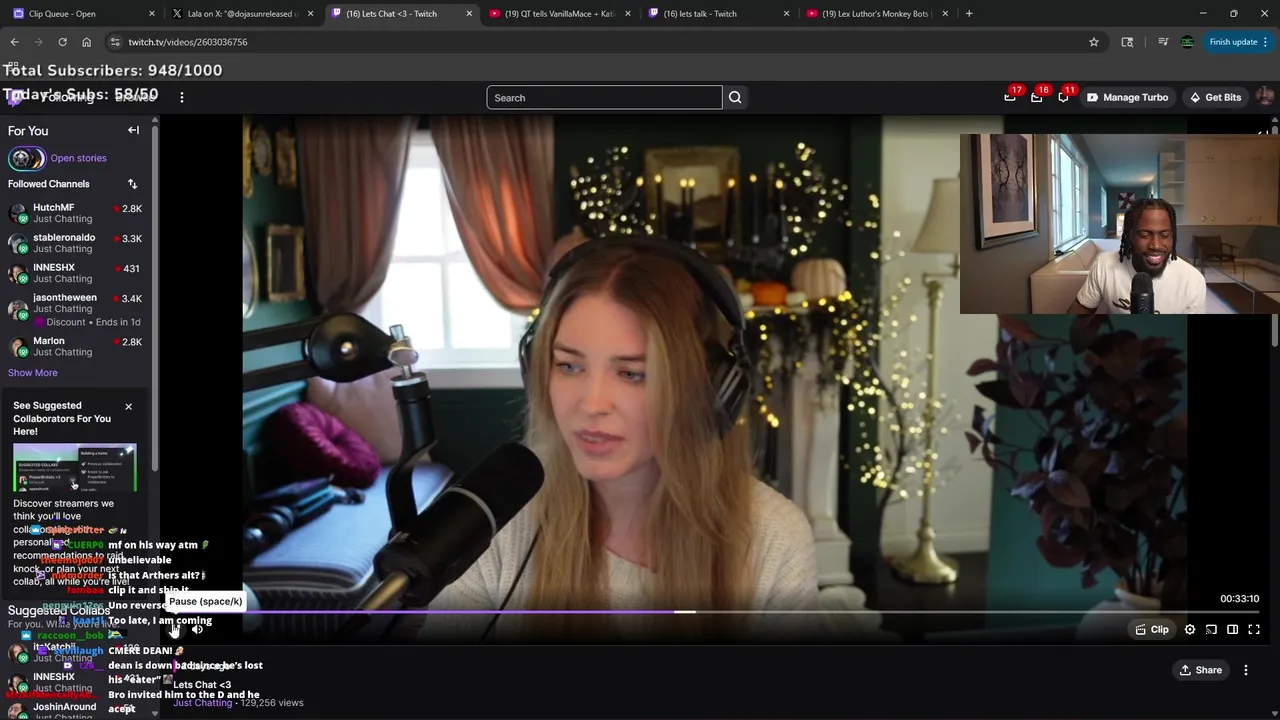This screenshot has height=720, width=1280.
Task: Open the media controls icon in toolbar
Action: click(1163, 42)
